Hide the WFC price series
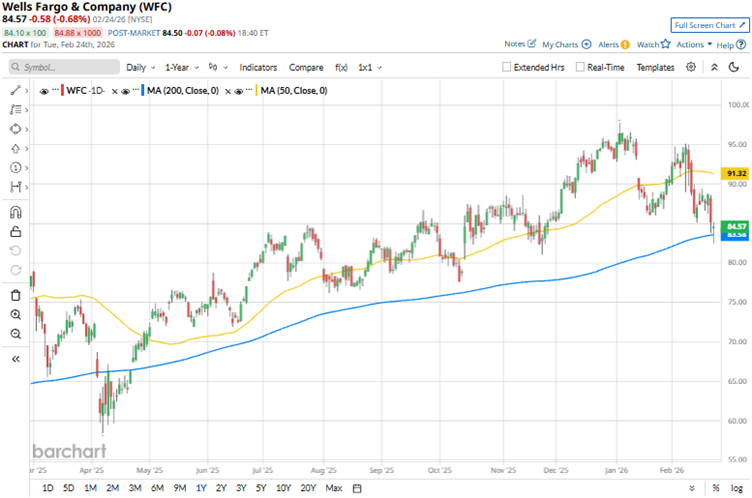The image size is (752, 498). (x=46, y=91)
